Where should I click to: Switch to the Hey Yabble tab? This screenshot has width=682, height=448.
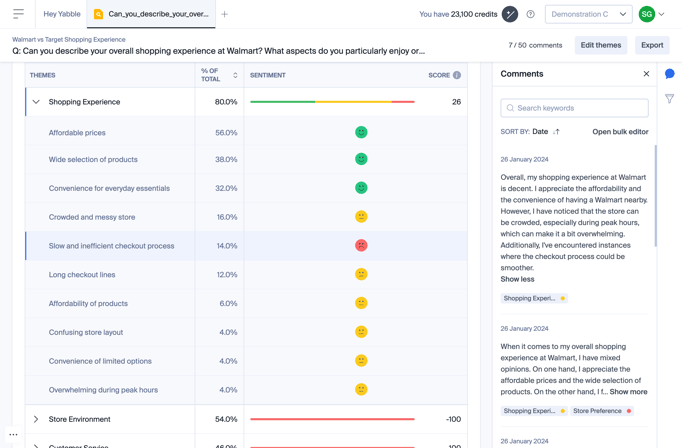[62, 14]
